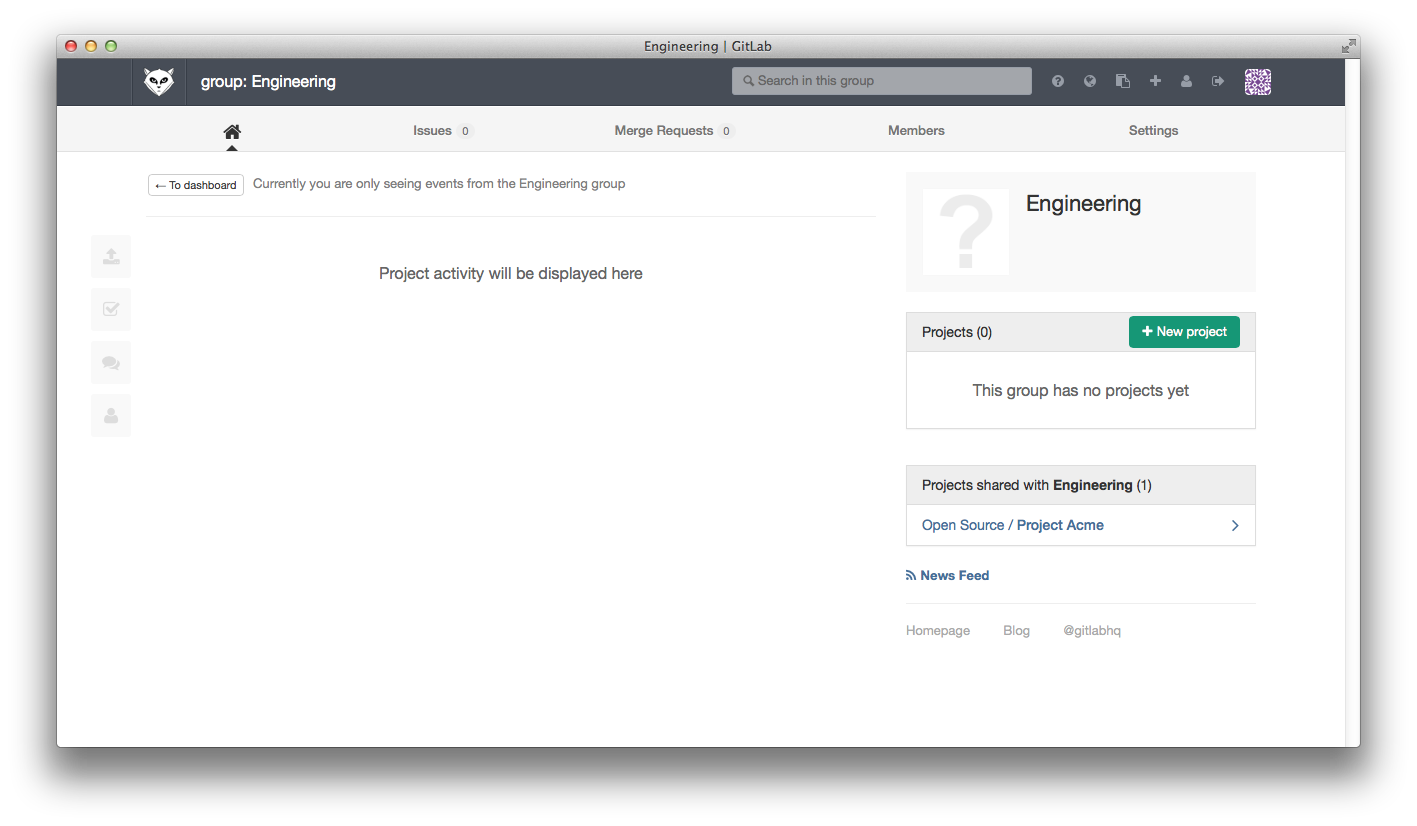Click the globe explore icon in the header
The image size is (1417, 826).
(x=1089, y=81)
